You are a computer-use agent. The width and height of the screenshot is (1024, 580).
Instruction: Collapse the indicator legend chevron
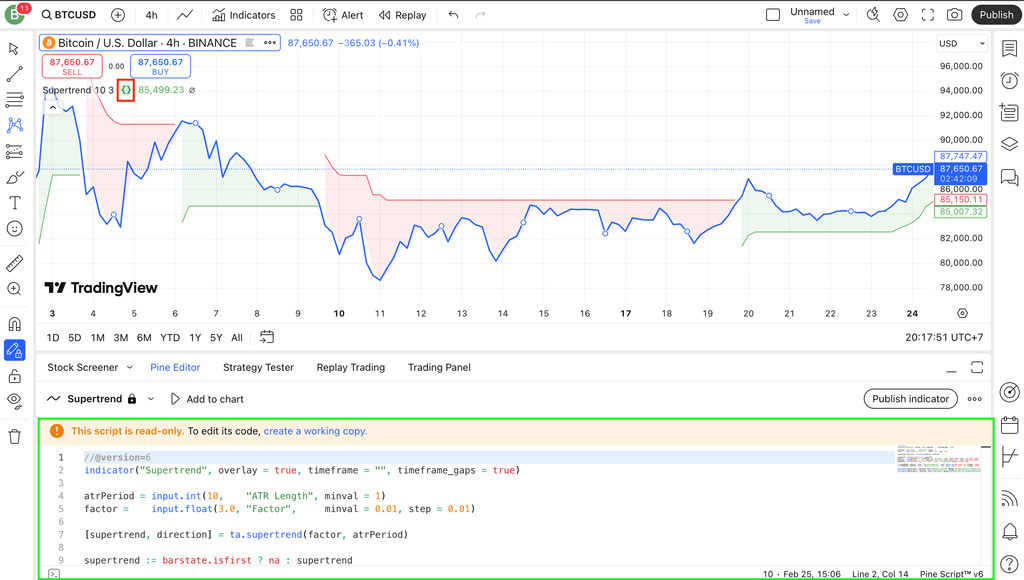tap(52, 107)
